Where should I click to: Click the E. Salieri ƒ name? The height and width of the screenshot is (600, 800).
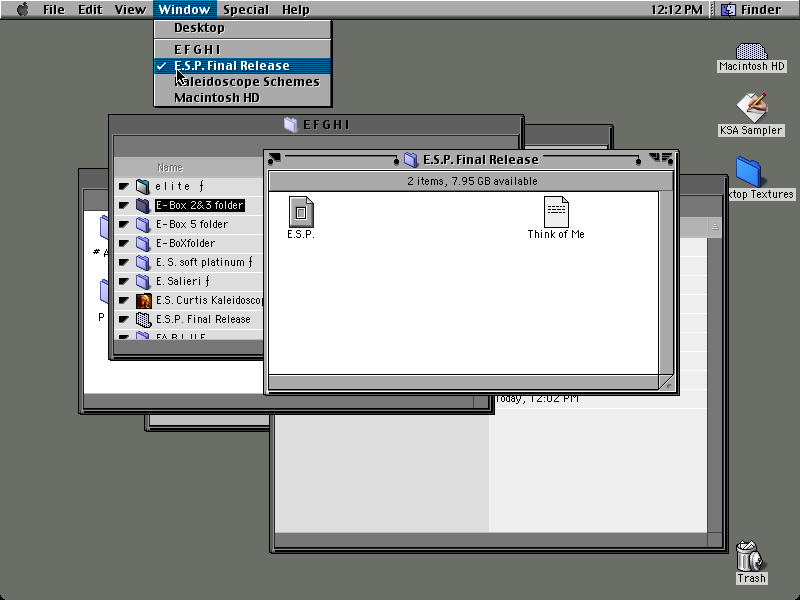click(x=183, y=282)
